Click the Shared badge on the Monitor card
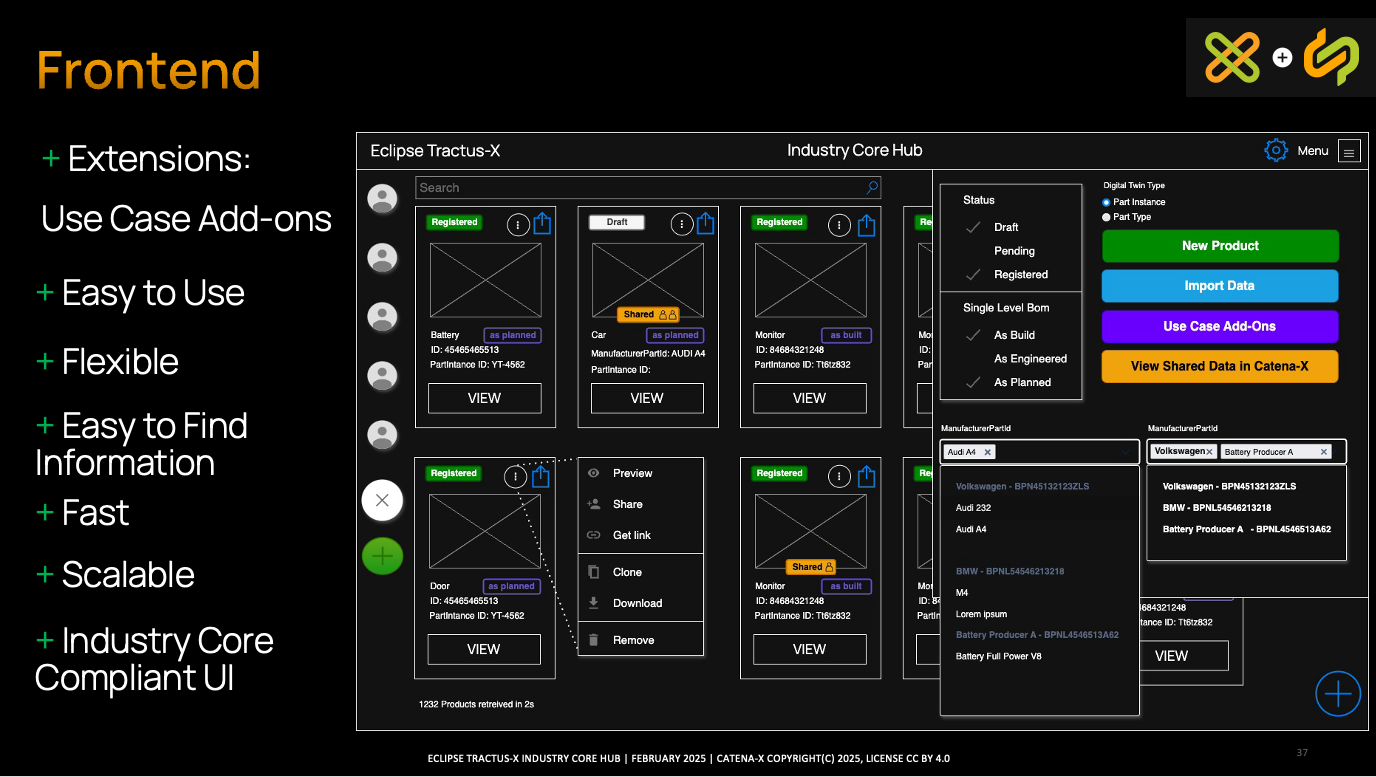The width and height of the screenshot is (1376, 777). pyautogui.click(x=810, y=567)
